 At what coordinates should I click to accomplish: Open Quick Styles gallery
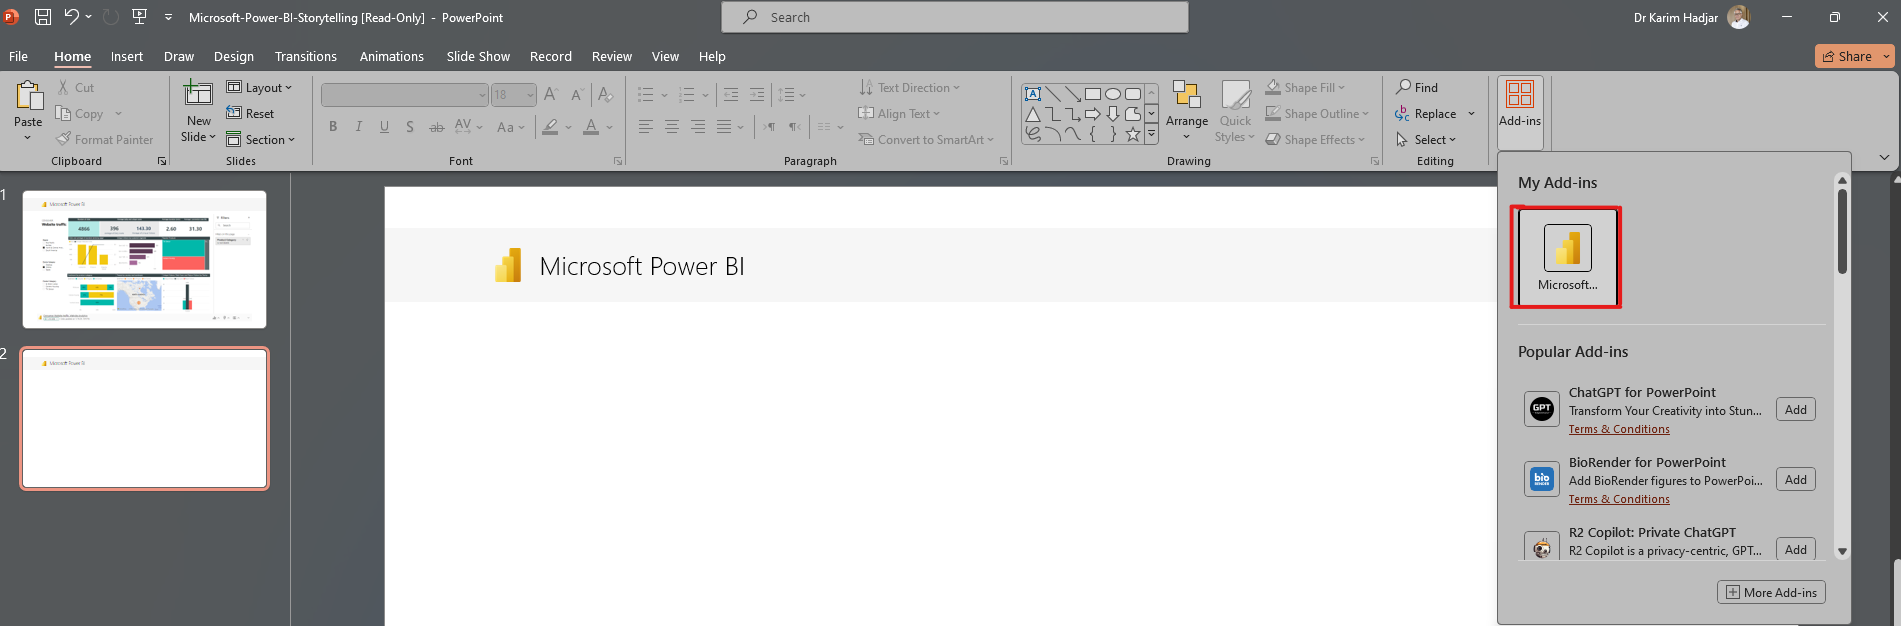(1236, 111)
